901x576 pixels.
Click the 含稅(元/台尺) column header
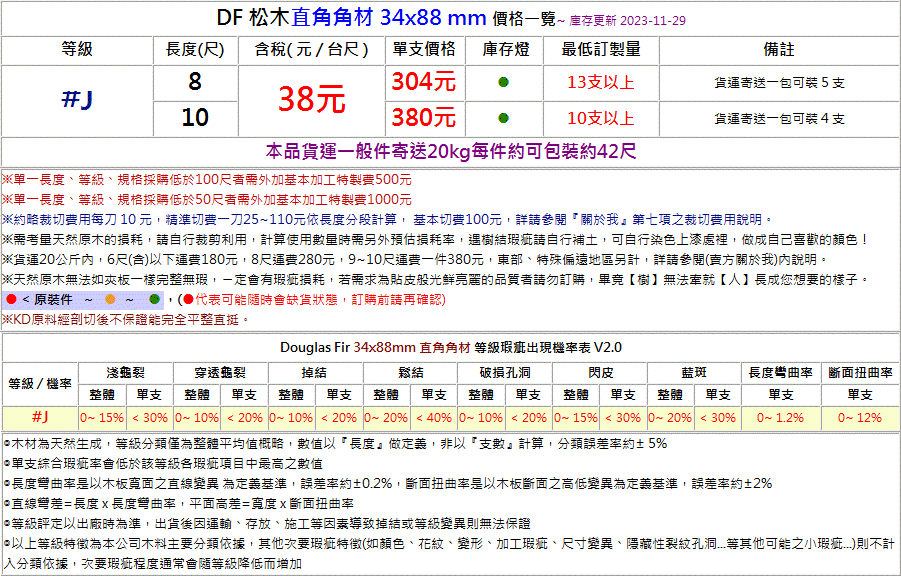311,49
